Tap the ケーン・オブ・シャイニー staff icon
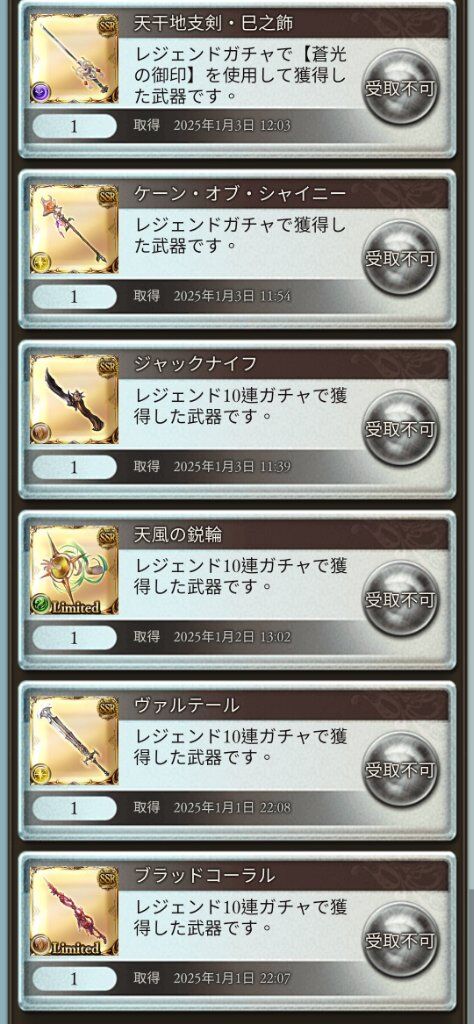The width and height of the screenshot is (474, 1024). point(74,229)
